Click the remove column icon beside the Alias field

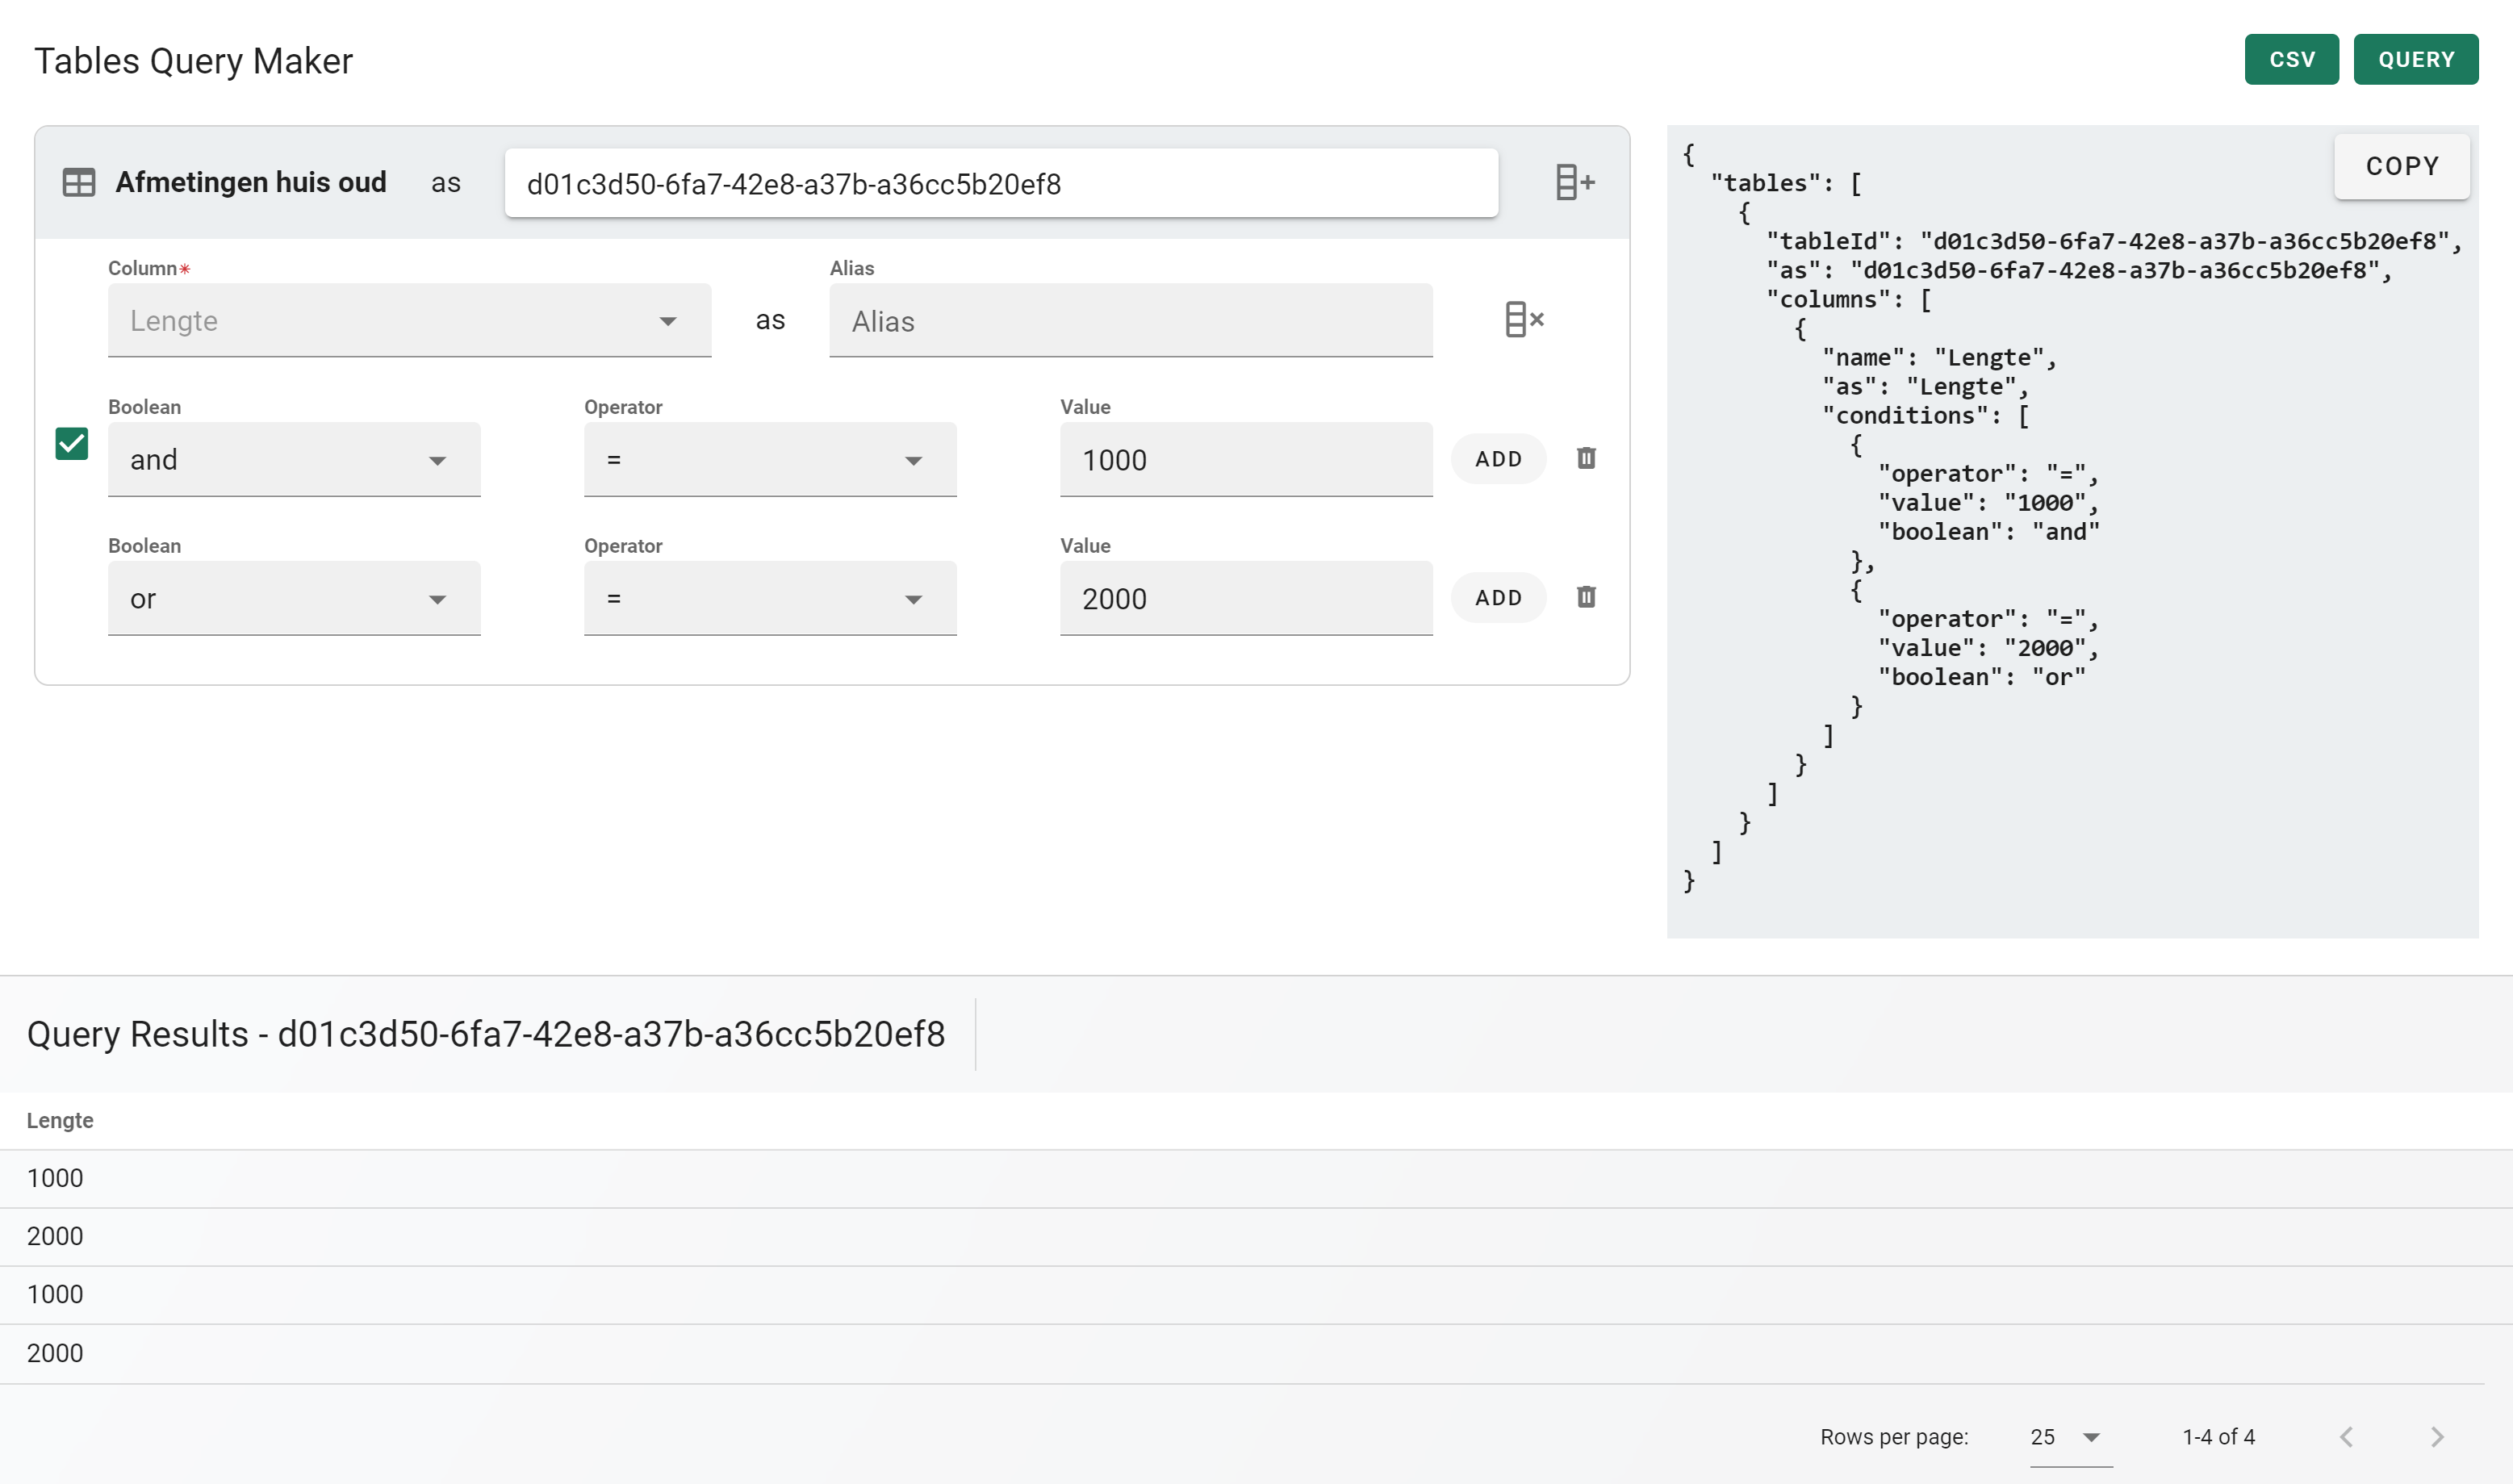coord(1523,320)
